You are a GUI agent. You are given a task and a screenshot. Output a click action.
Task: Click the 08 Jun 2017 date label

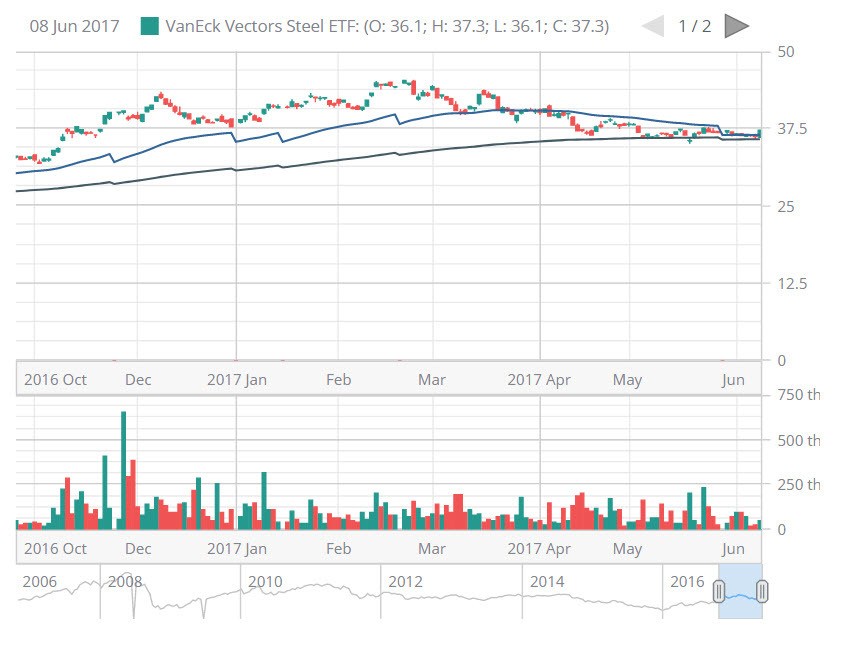74,26
